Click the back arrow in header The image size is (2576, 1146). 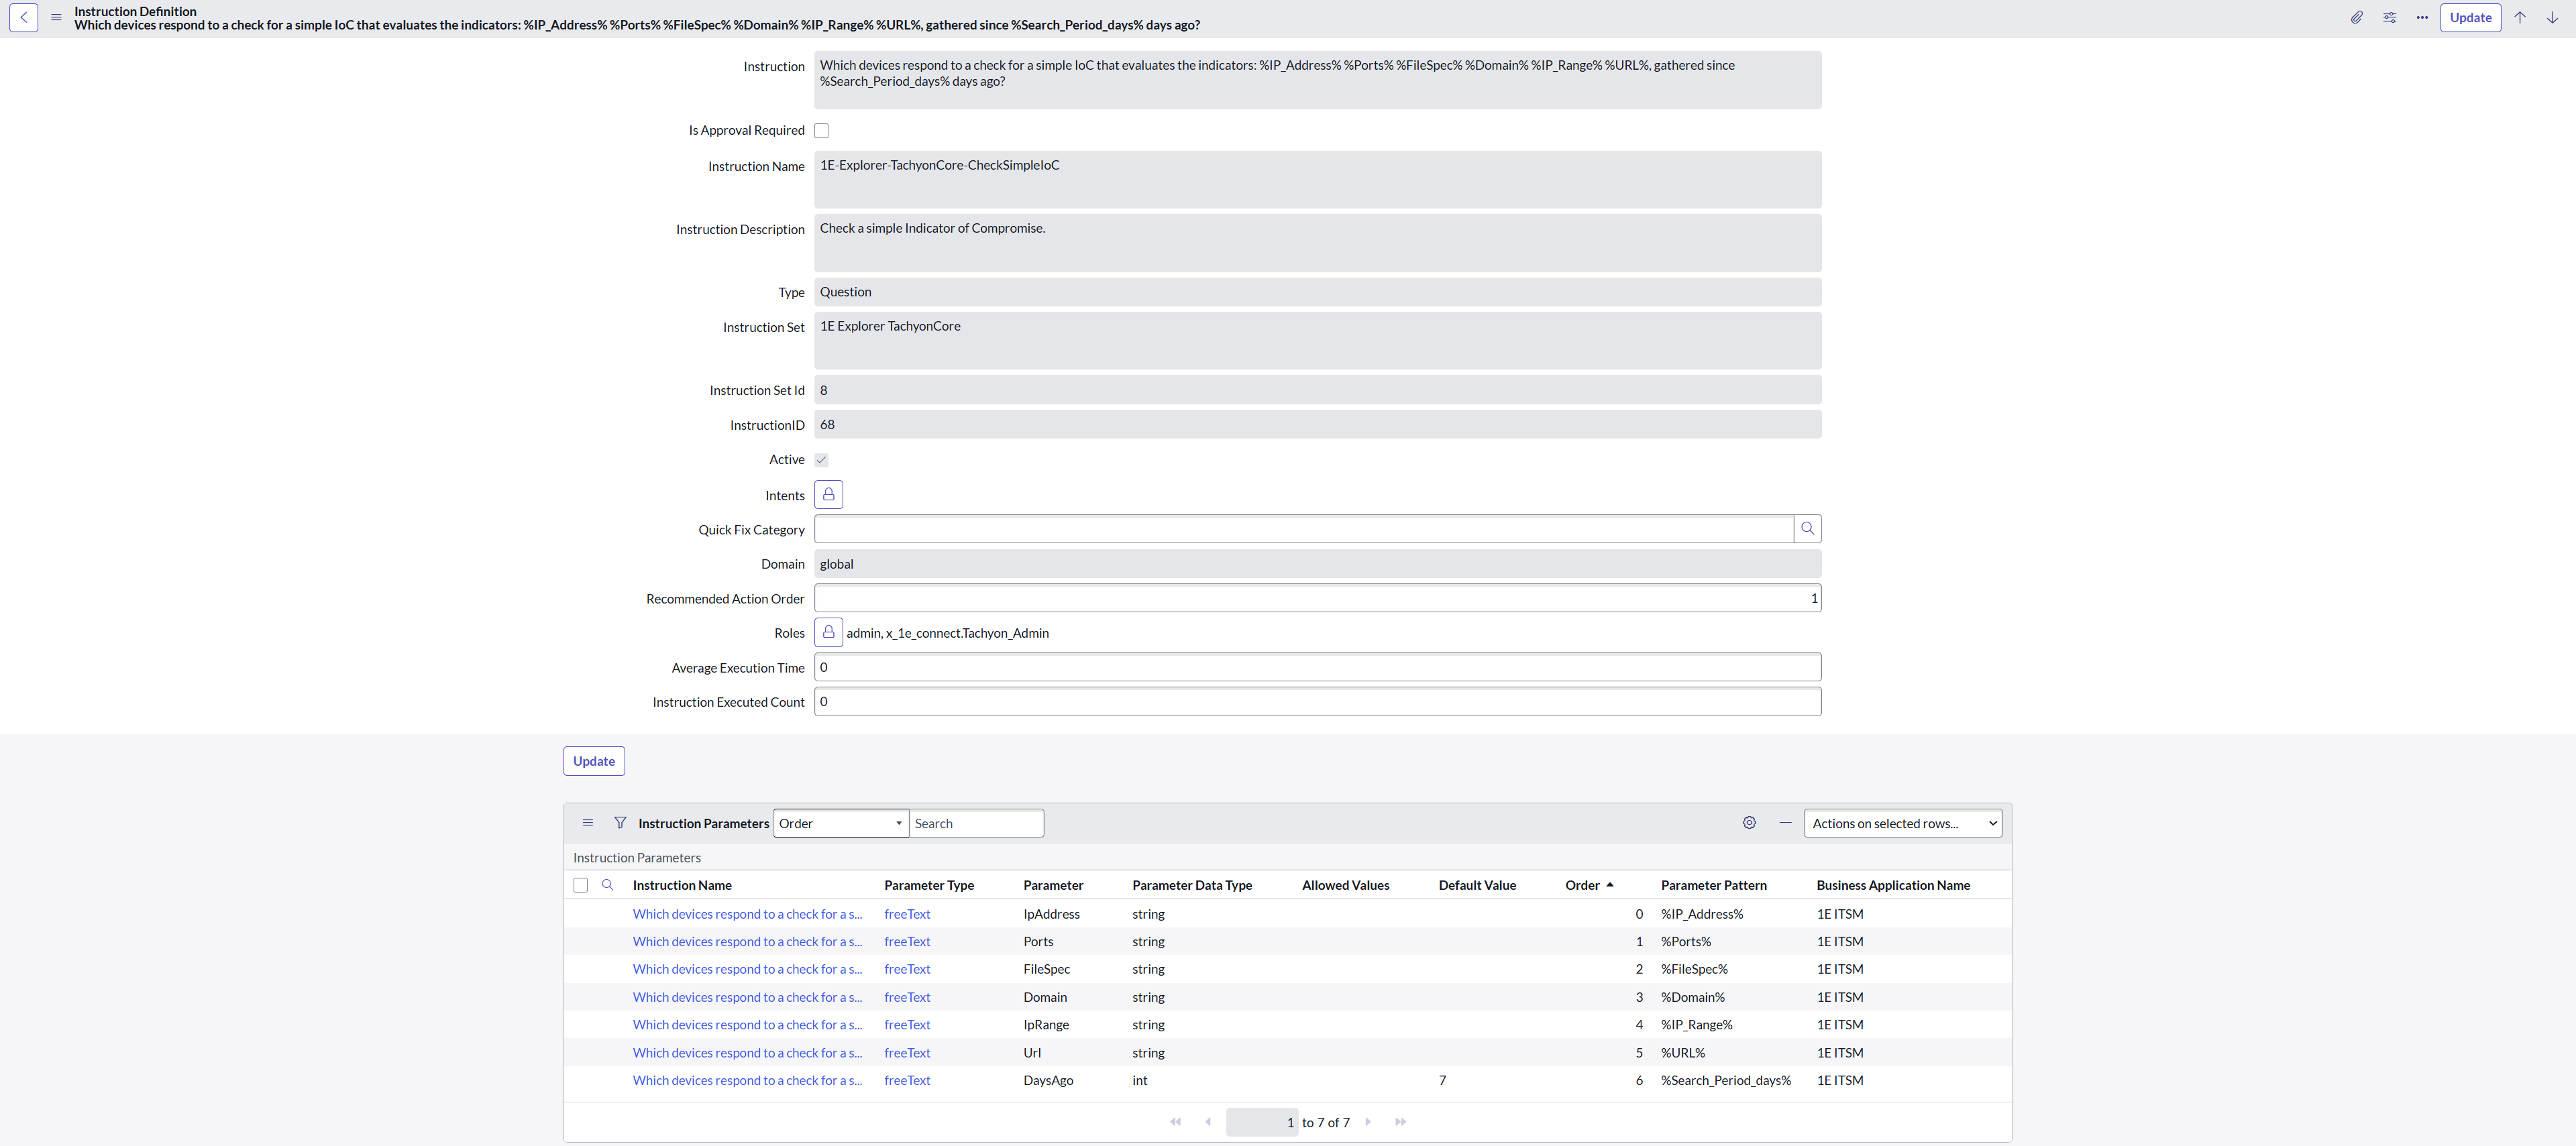click(x=24, y=17)
